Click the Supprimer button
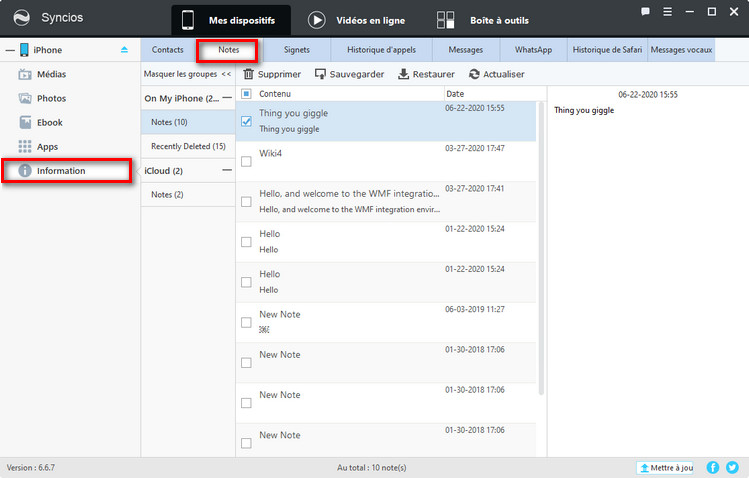 pyautogui.click(x=271, y=74)
